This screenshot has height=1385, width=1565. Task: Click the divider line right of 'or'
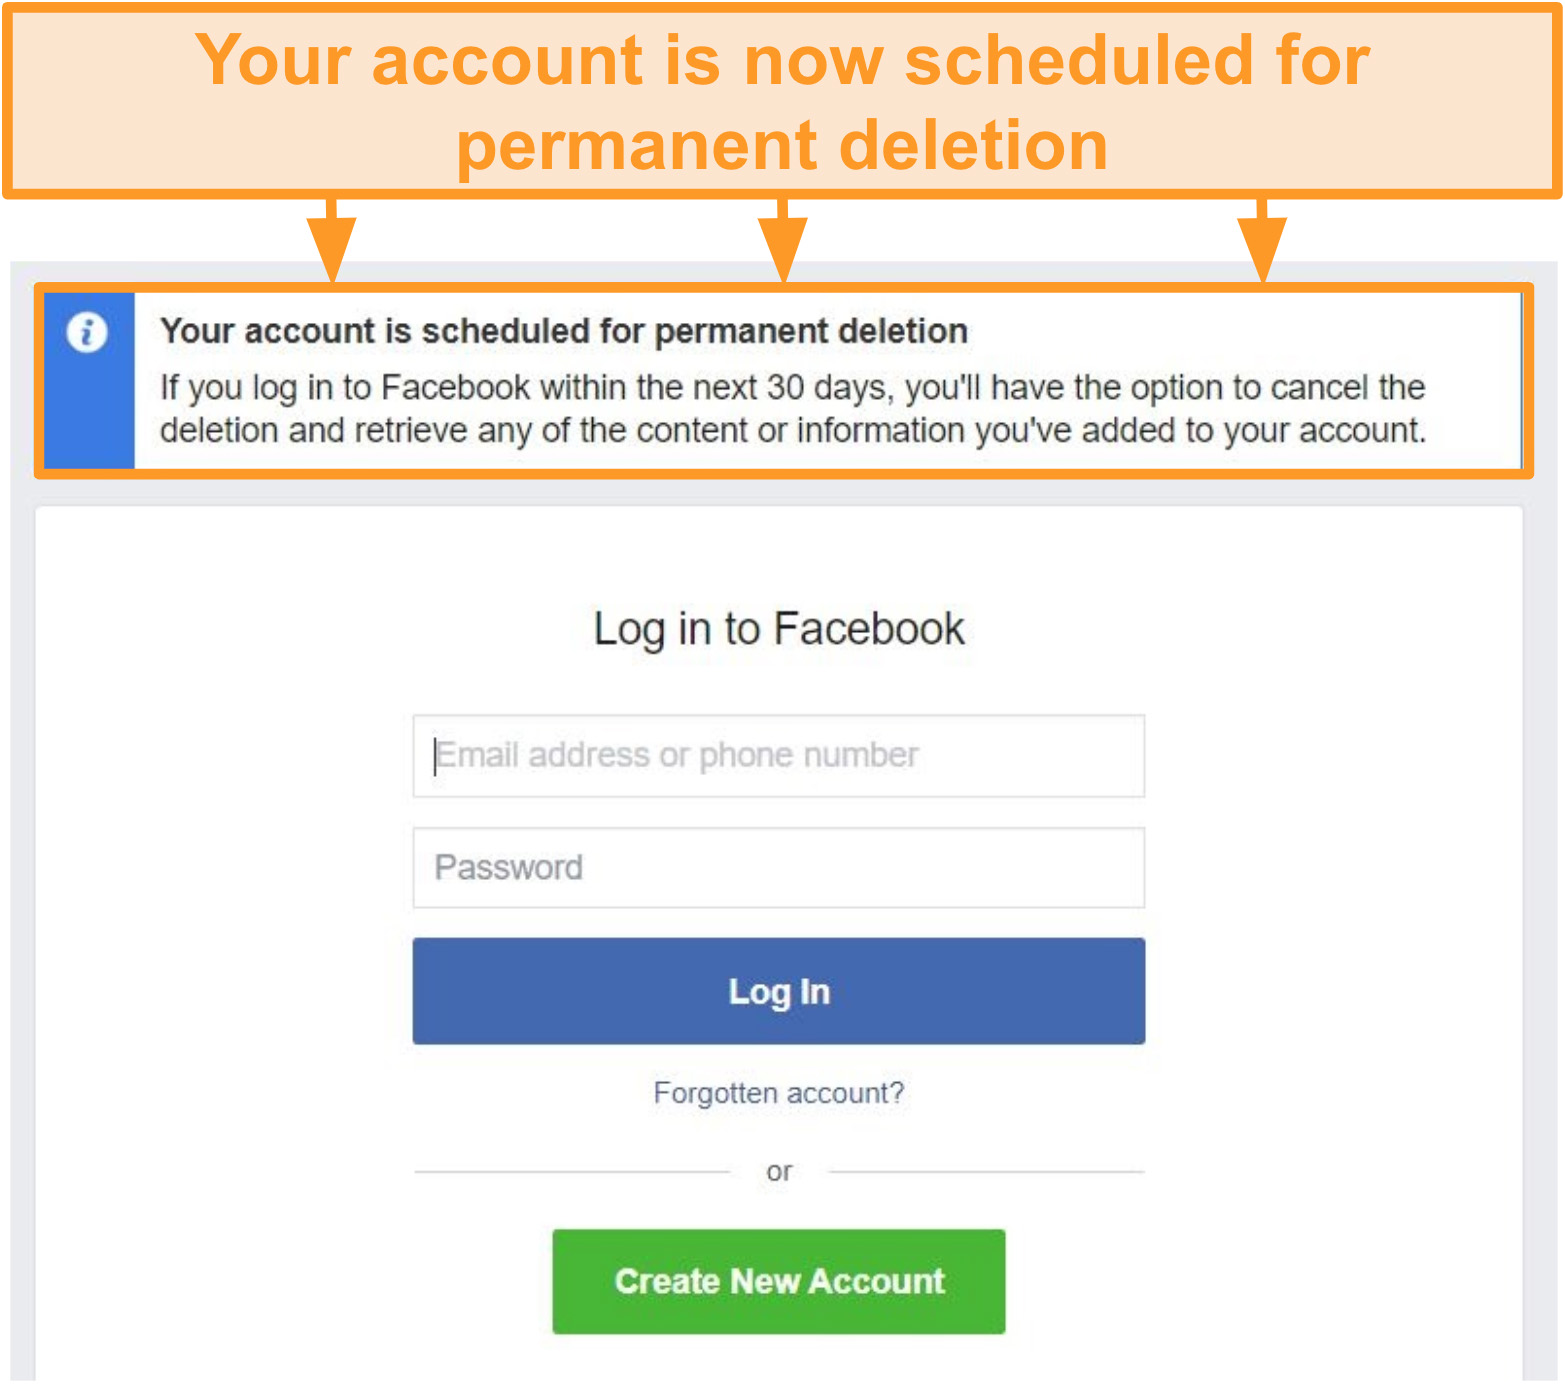[987, 1171]
